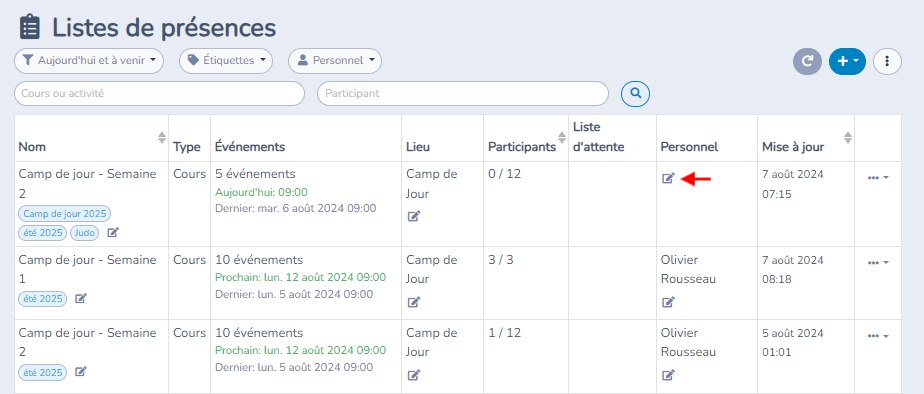Click "7 août 2024 07:15" update time
The height and width of the screenshot is (394, 924).
coord(793,184)
